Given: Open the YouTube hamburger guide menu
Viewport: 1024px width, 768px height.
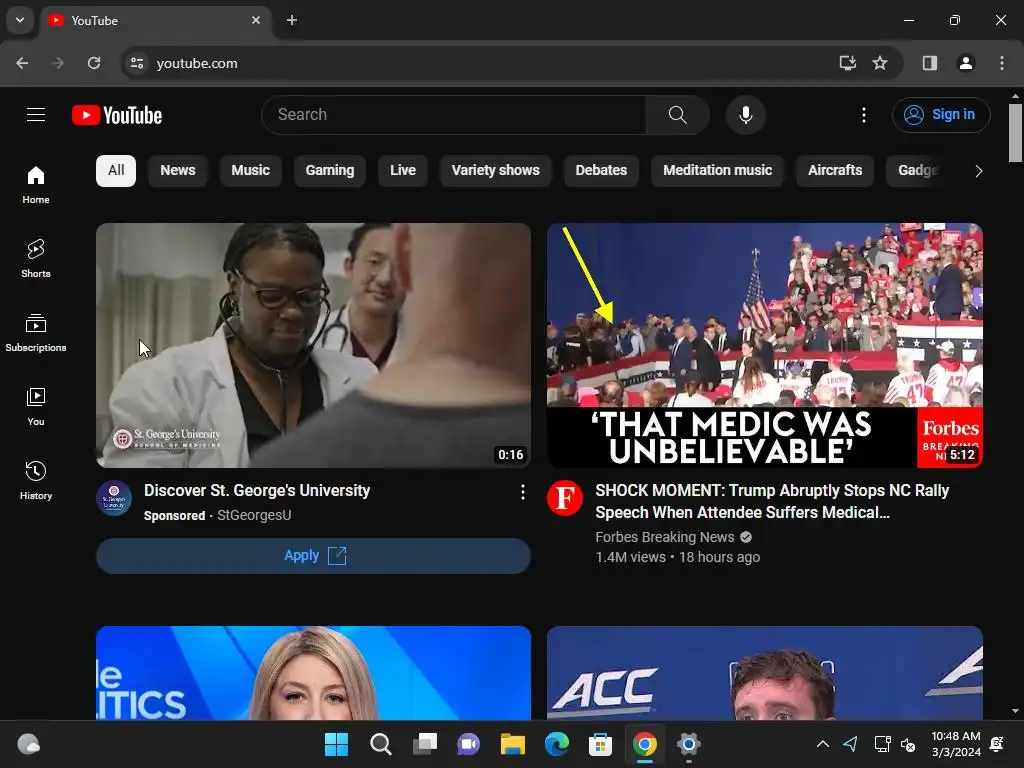Looking at the screenshot, I should click(36, 115).
